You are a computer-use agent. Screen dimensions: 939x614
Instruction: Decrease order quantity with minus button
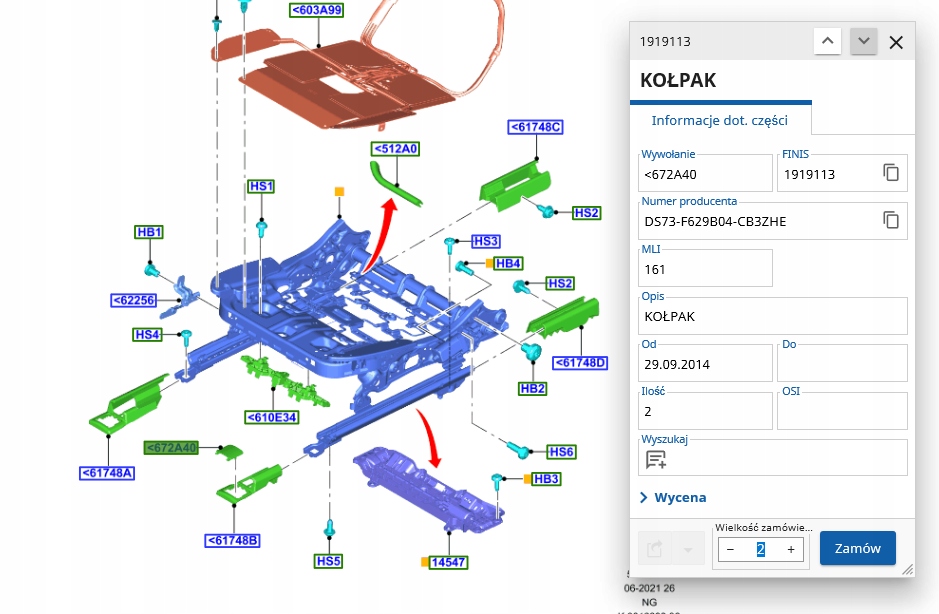click(730, 549)
